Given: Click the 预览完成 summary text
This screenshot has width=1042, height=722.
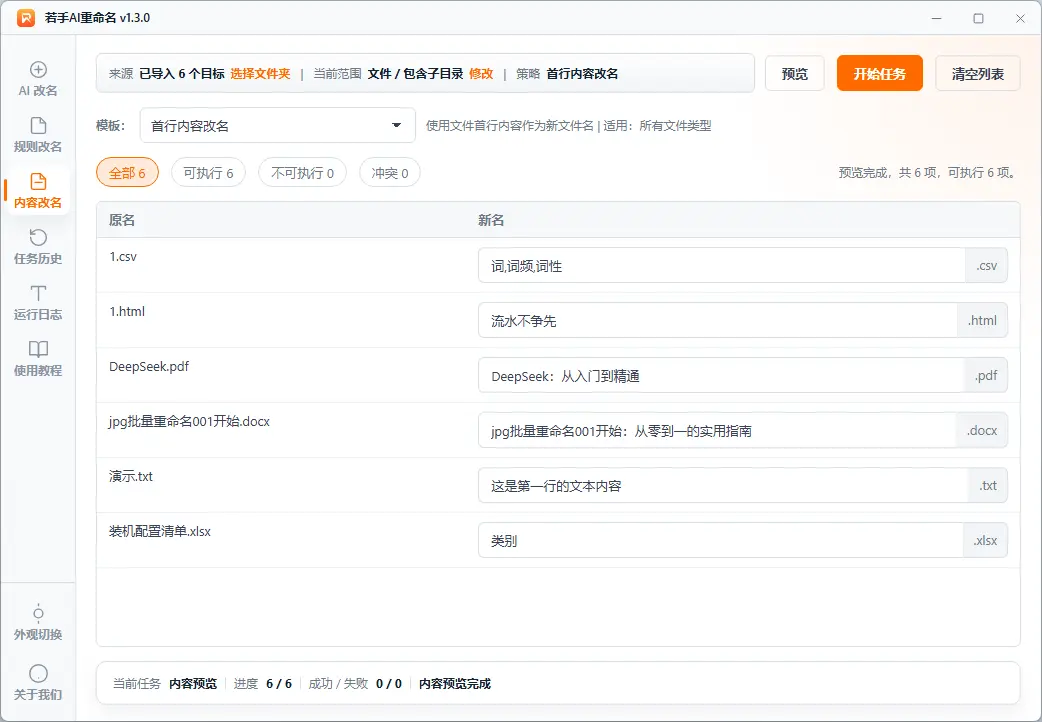Looking at the screenshot, I should (927, 173).
